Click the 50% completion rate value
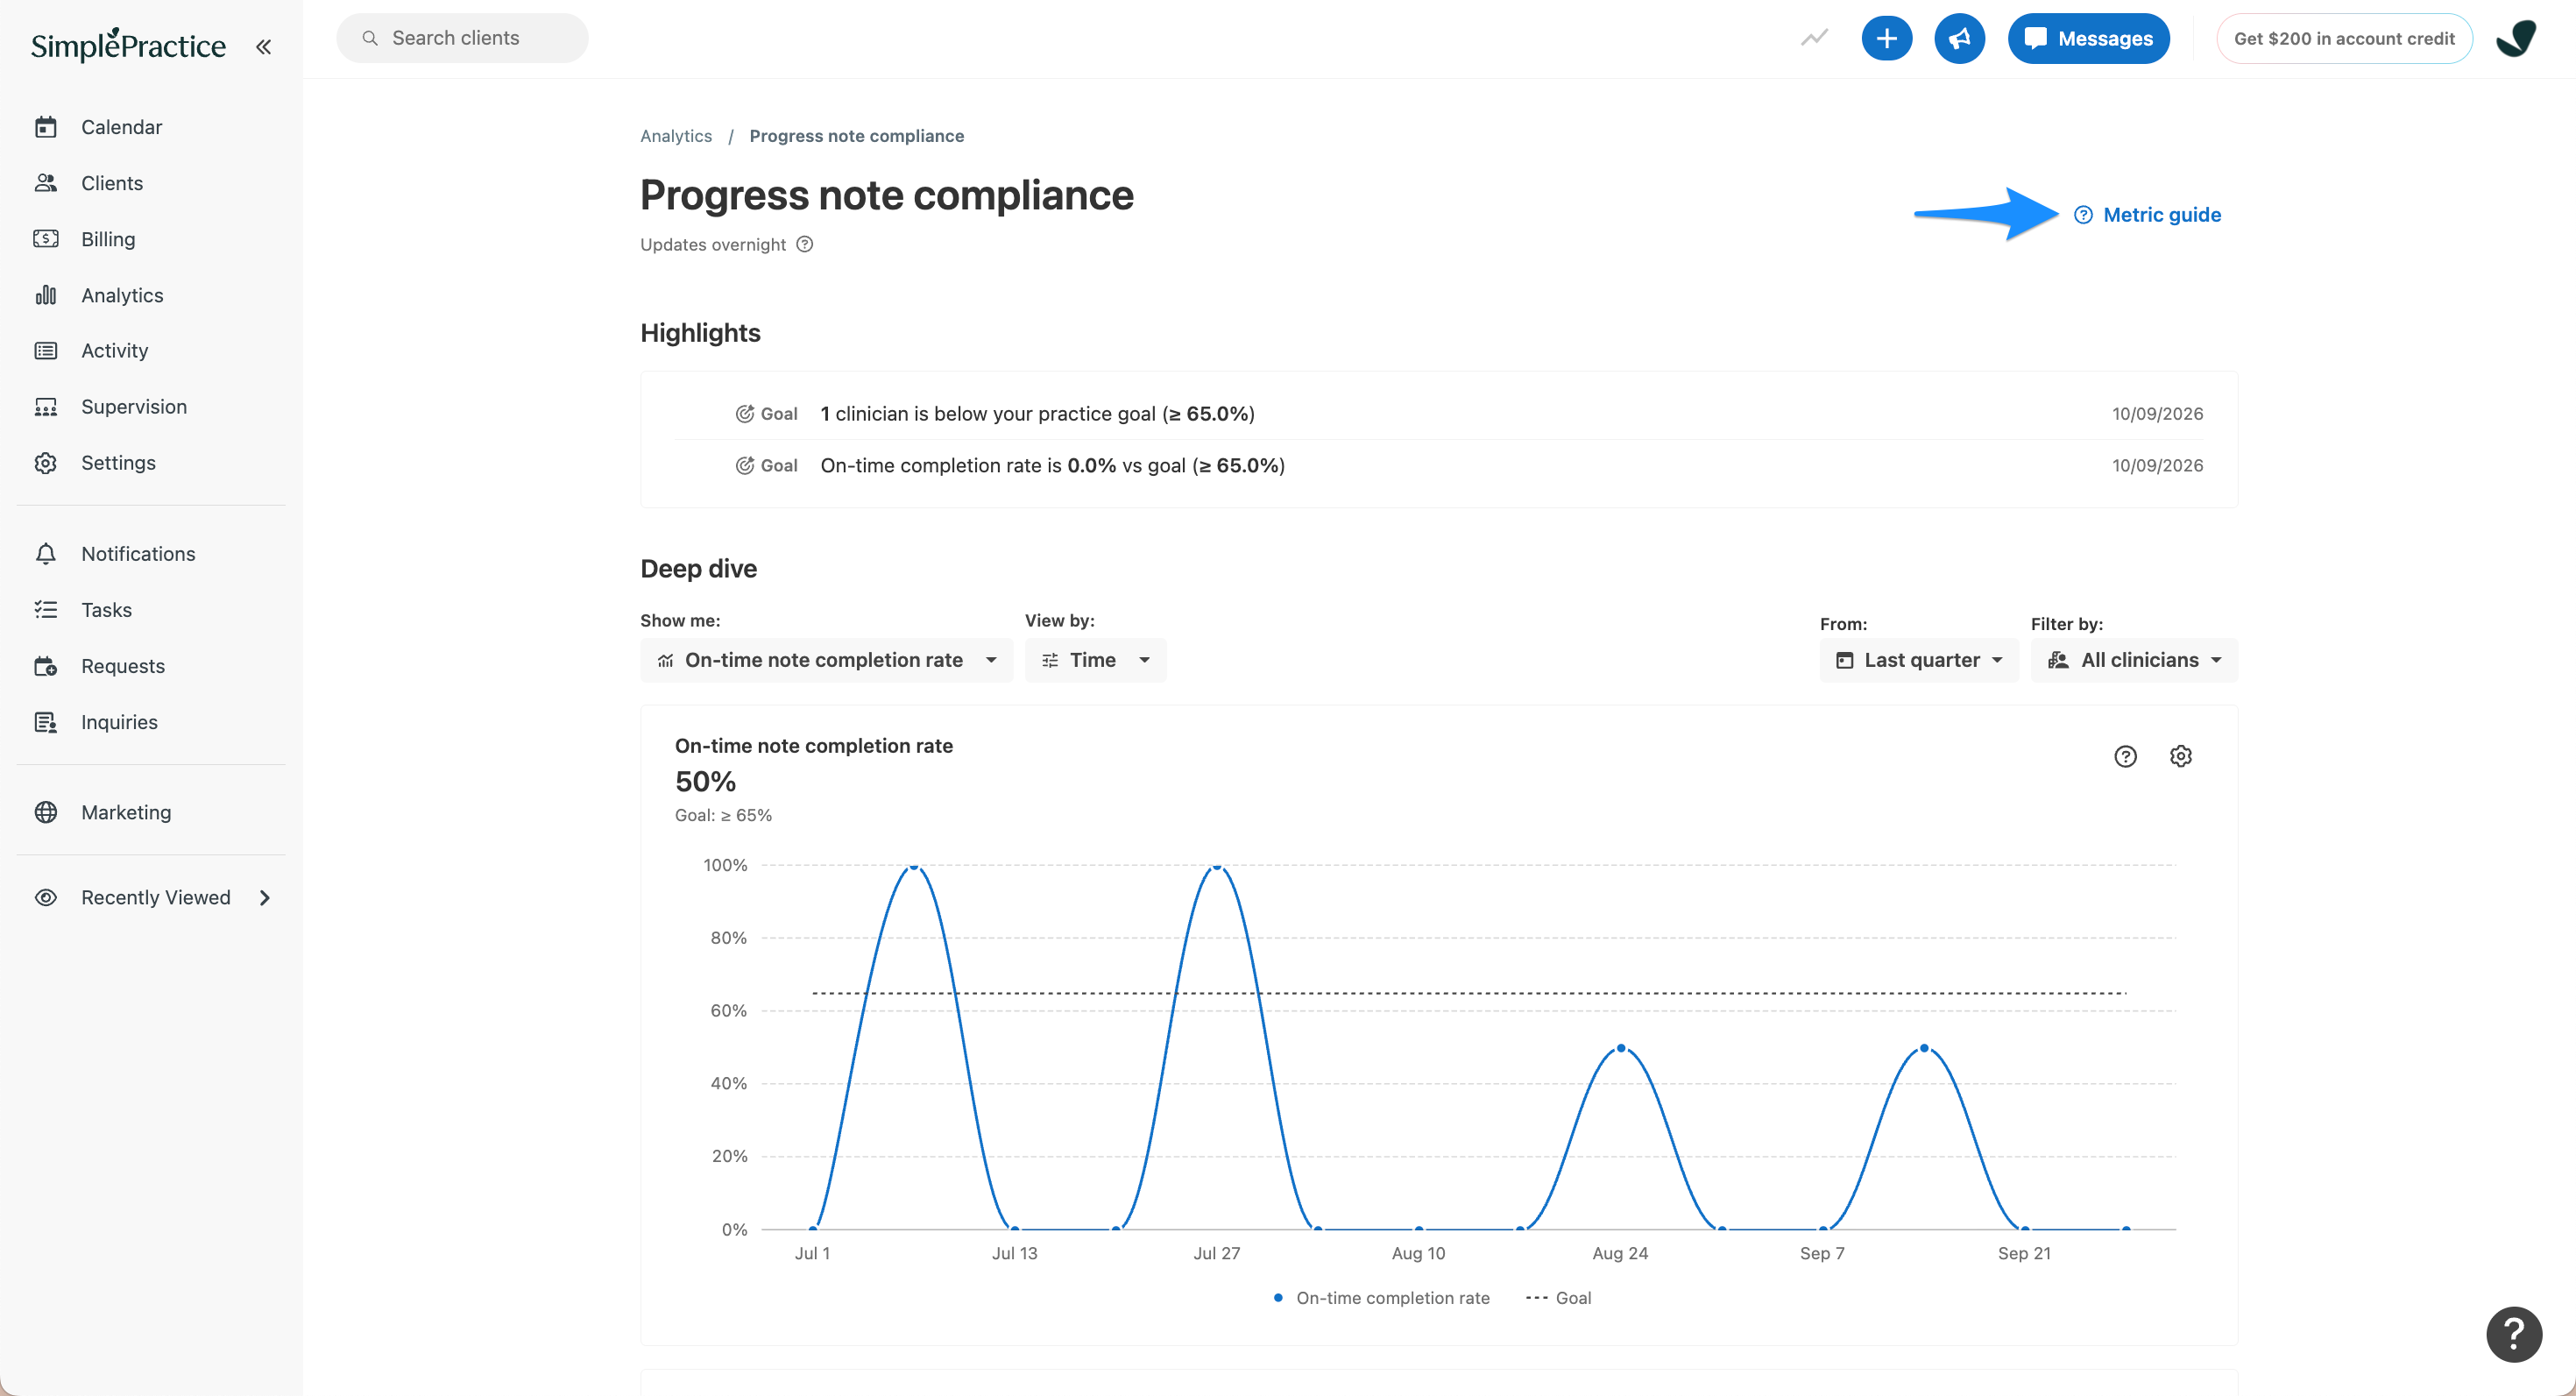This screenshot has height=1396, width=2576. [x=705, y=781]
